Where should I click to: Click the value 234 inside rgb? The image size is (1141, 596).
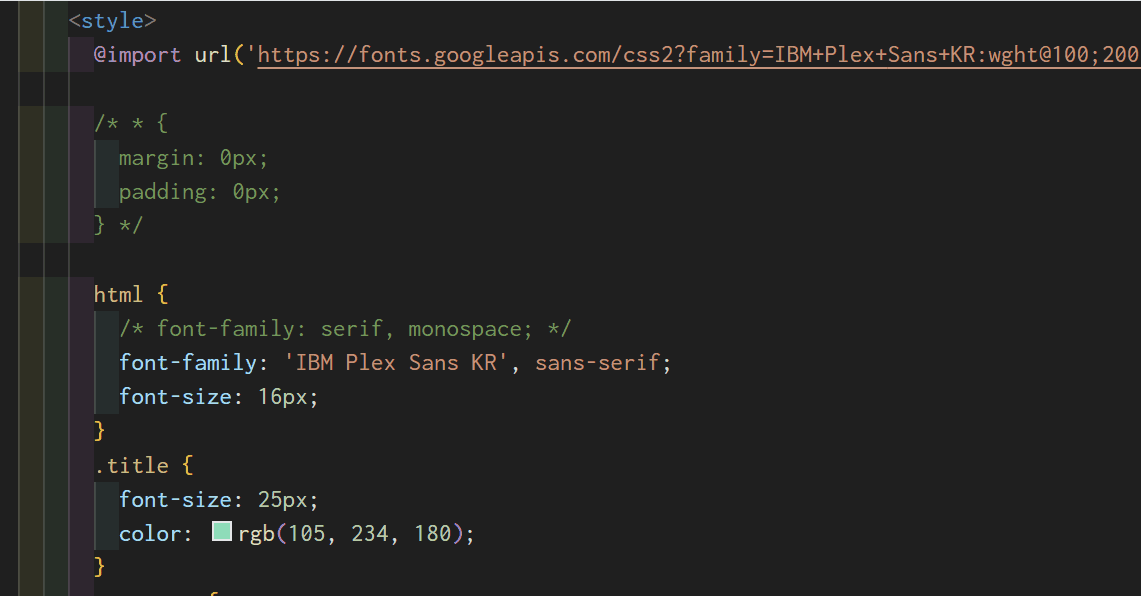click(x=370, y=533)
